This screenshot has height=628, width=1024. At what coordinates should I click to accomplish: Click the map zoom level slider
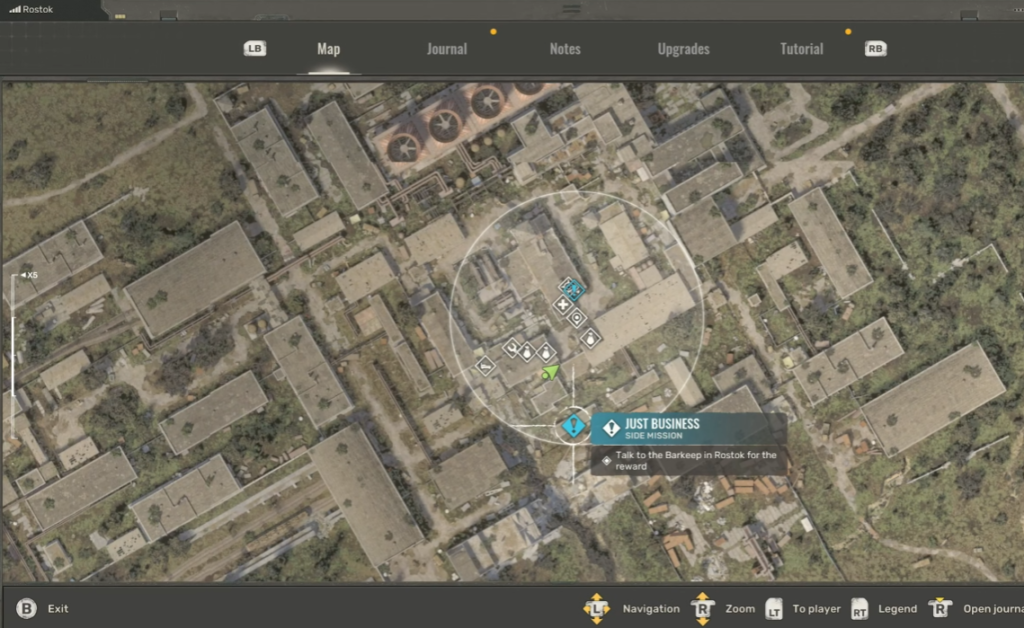(x=12, y=340)
